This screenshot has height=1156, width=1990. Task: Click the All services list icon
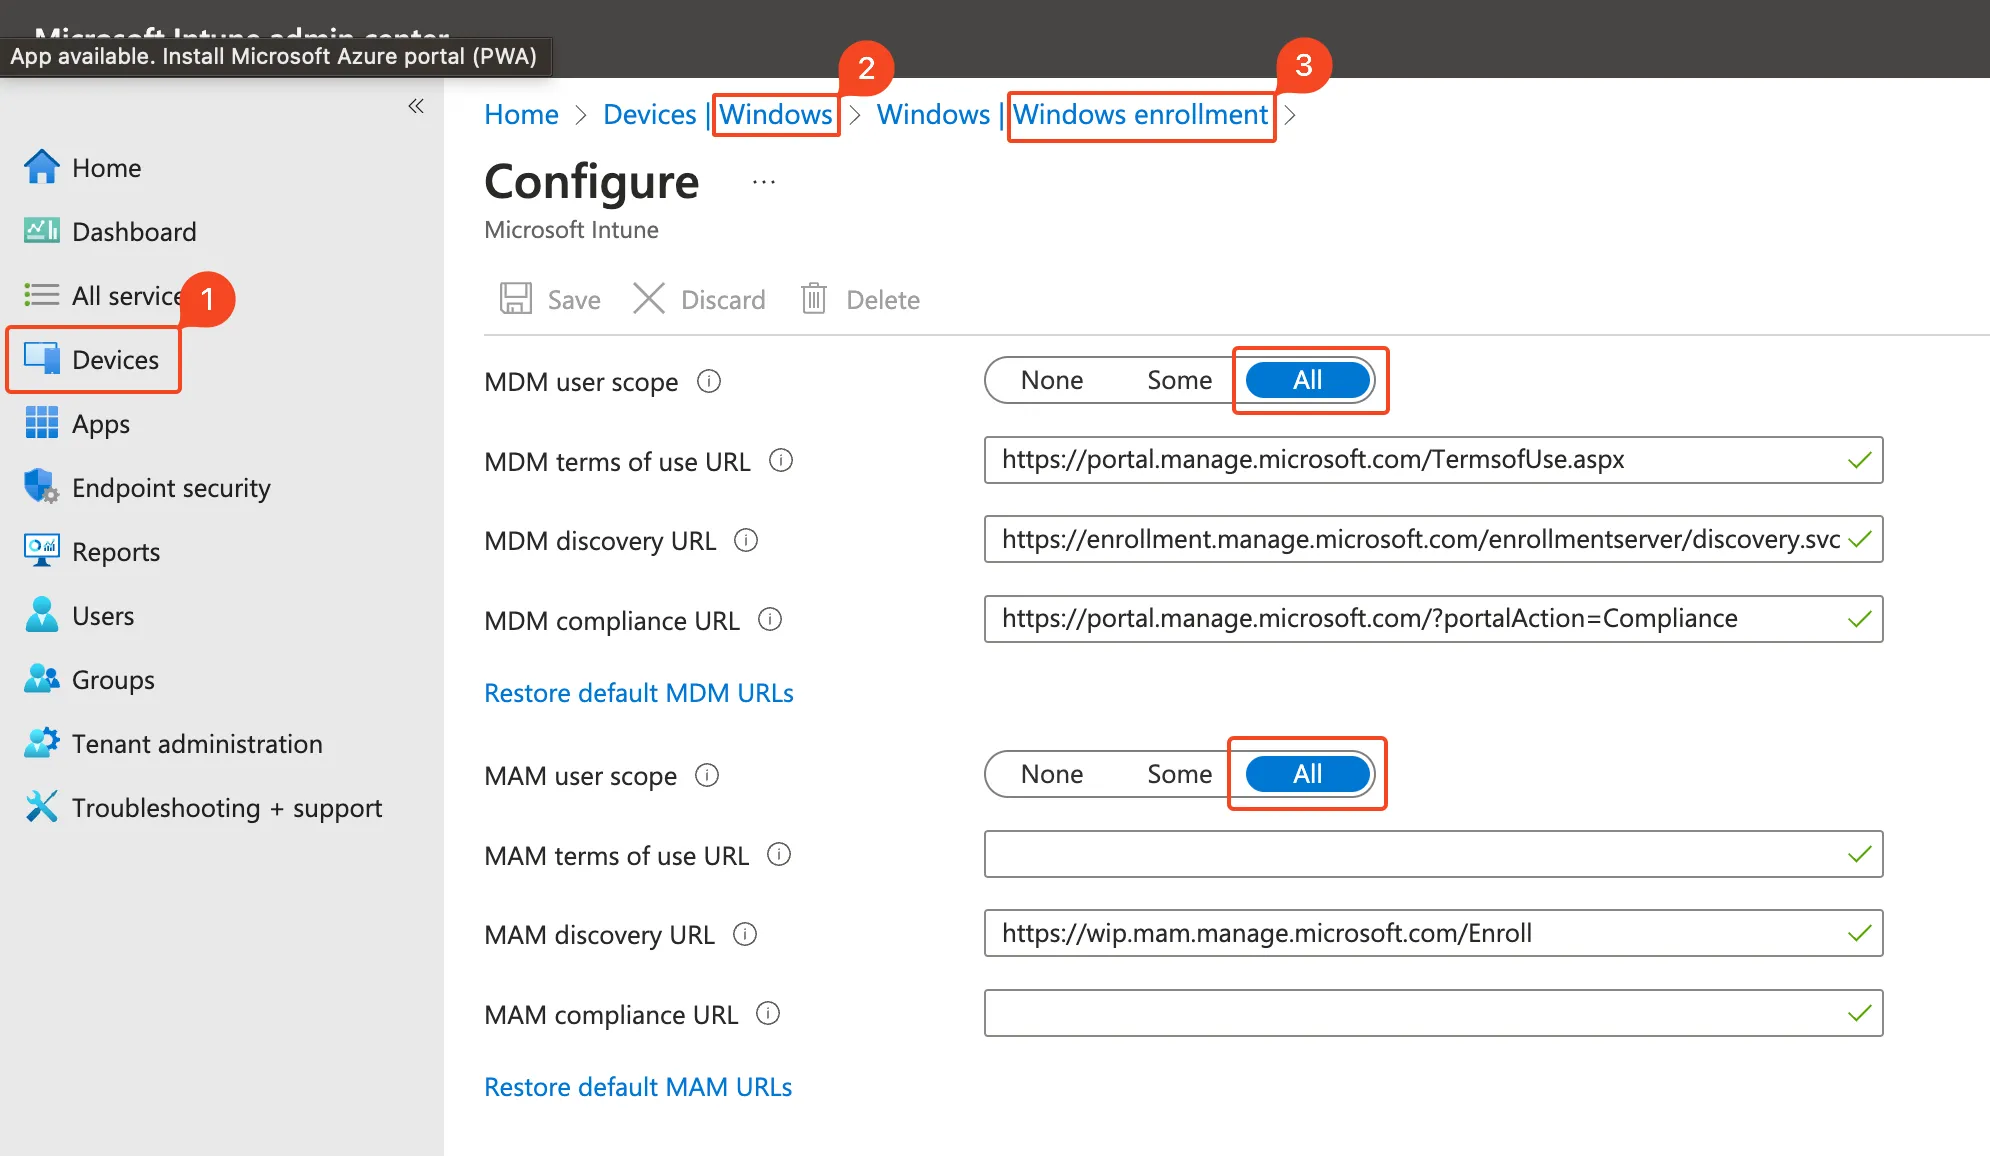click(x=41, y=295)
